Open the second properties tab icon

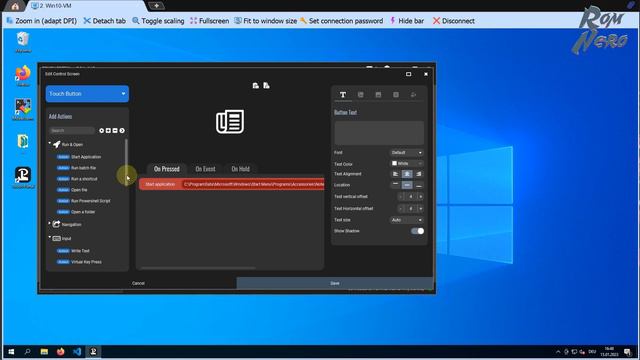(360, 95)
